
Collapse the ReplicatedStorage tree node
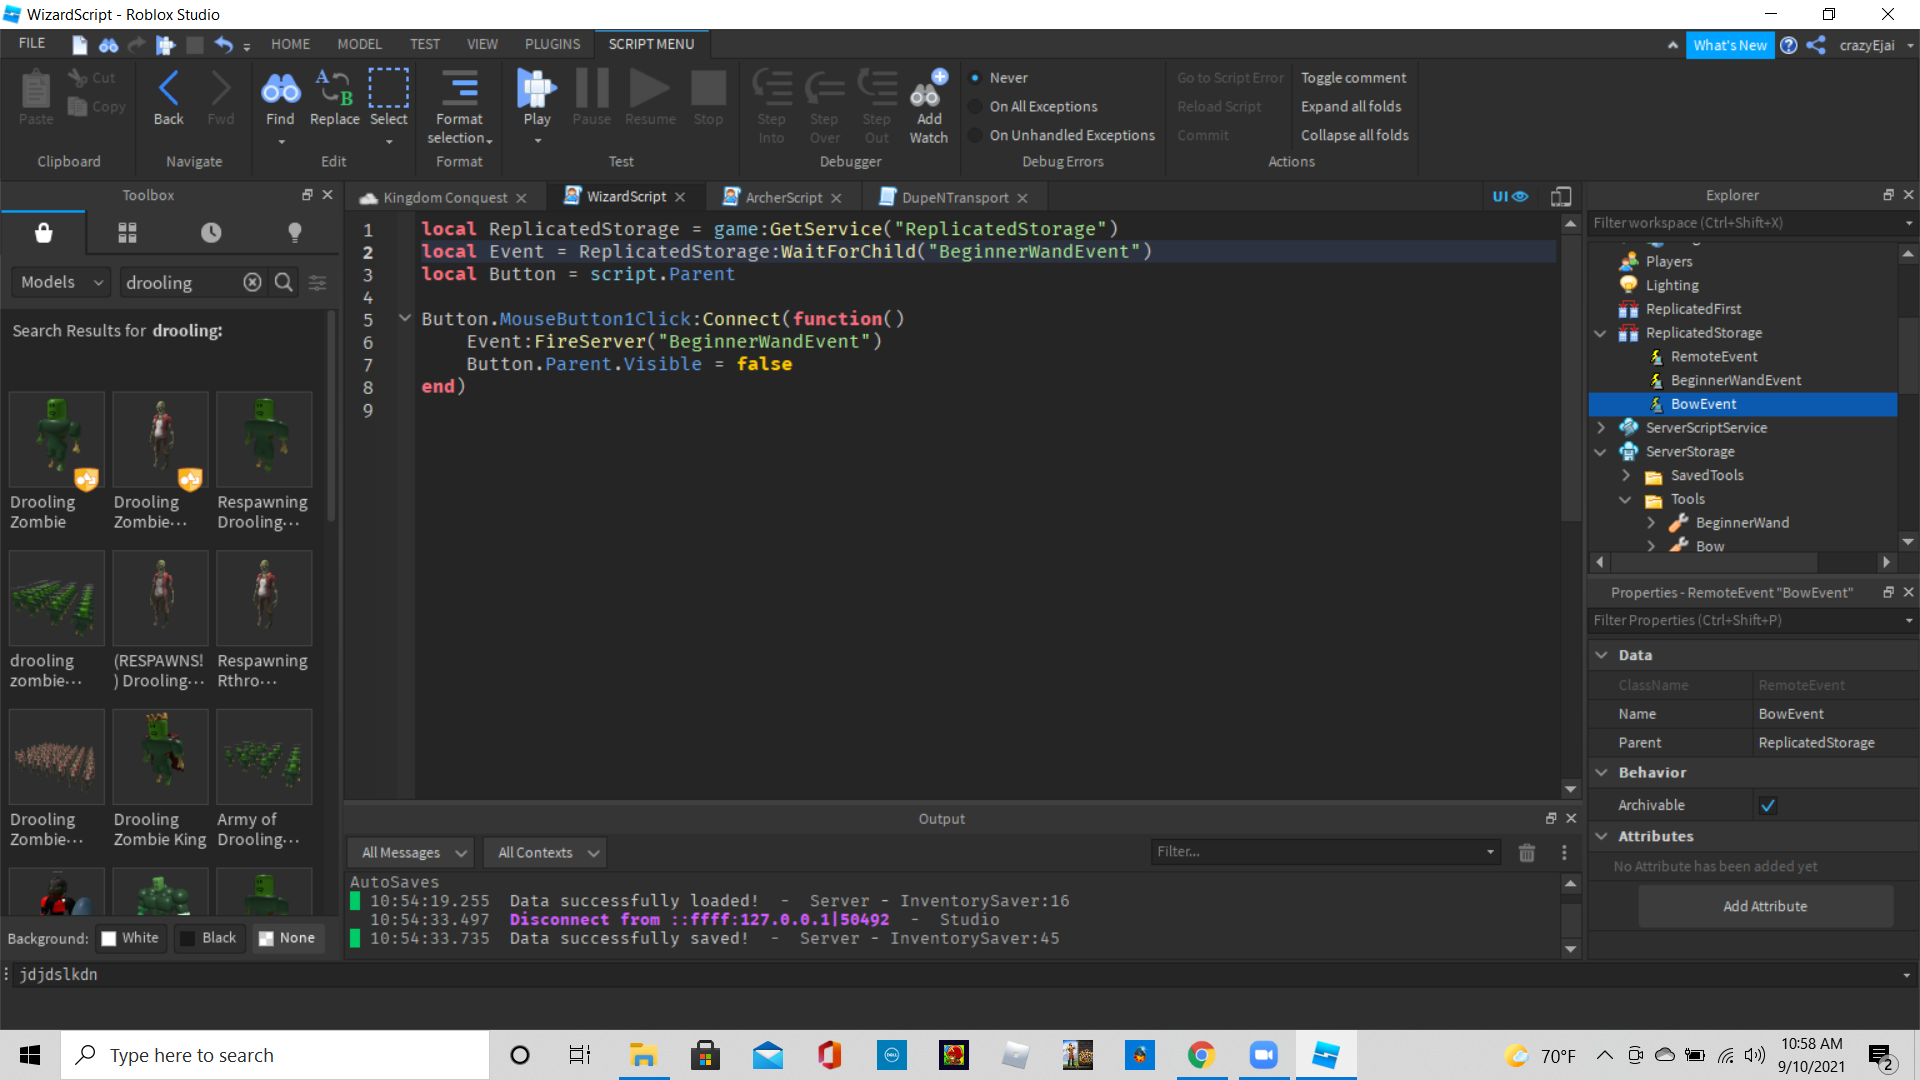pyautogui.click(x=1600, y=333)
